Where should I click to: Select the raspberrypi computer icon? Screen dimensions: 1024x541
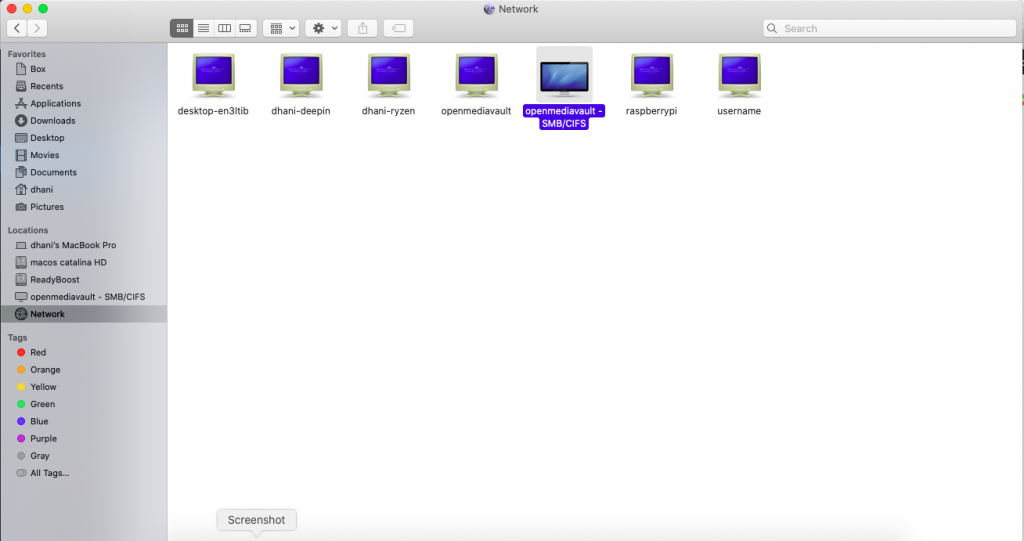click(652, 75)
